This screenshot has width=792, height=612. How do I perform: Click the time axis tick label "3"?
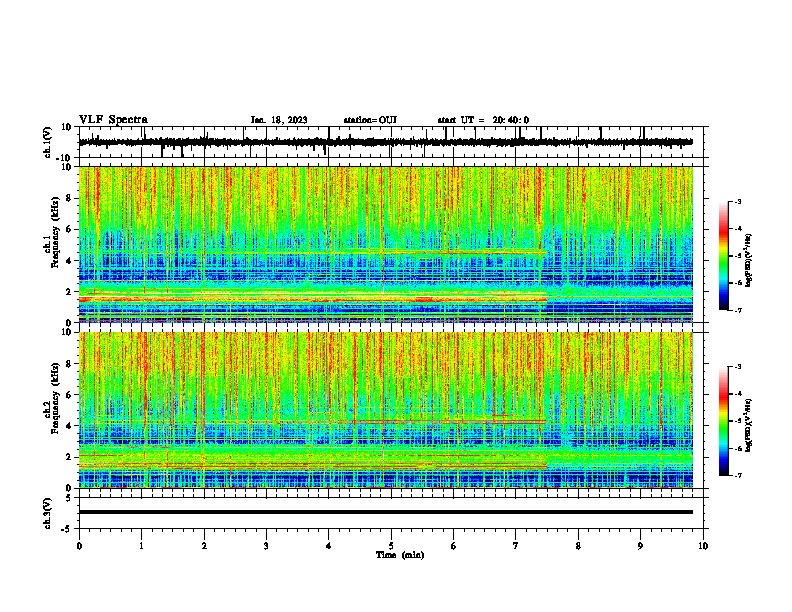point(266,546)
